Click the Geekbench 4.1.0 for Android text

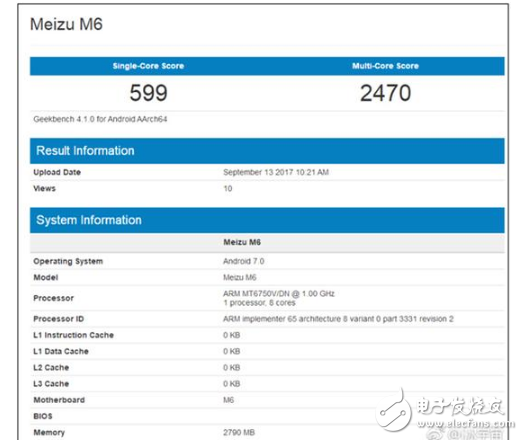pyautogui.click(x=100, y=119)
